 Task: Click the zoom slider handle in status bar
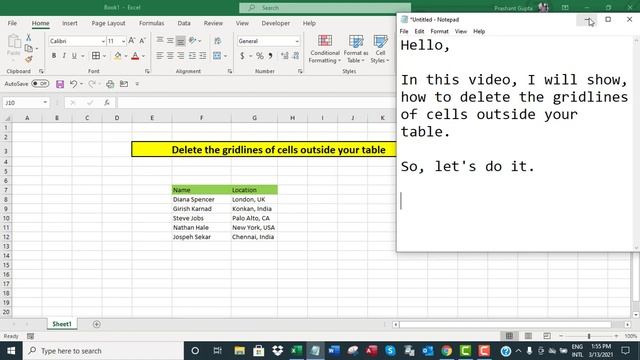click(589, 336)
